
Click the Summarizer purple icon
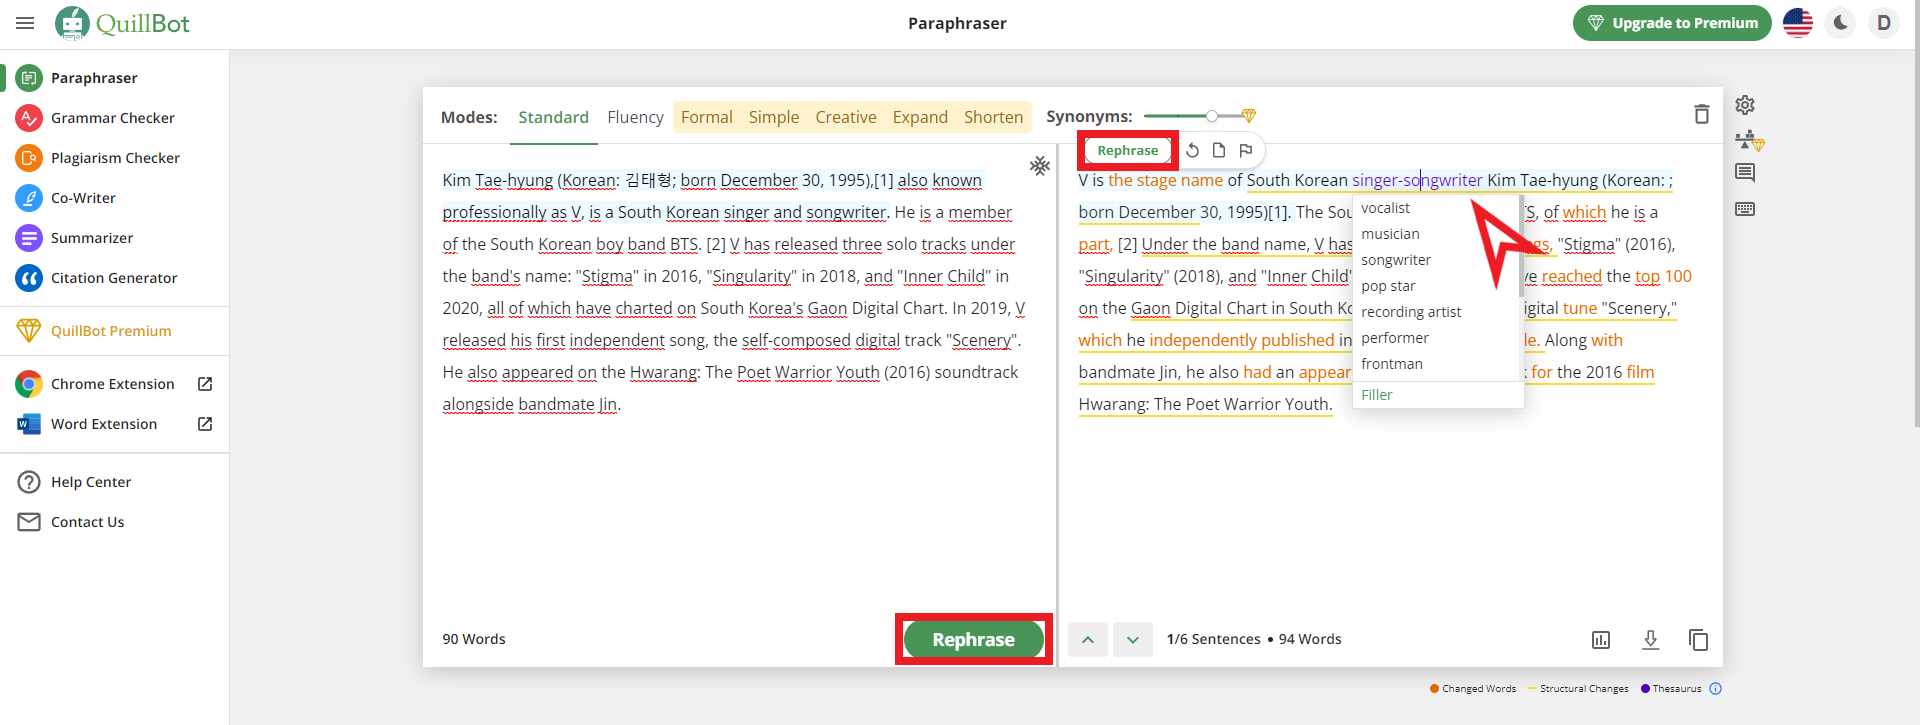pos(29,238)
